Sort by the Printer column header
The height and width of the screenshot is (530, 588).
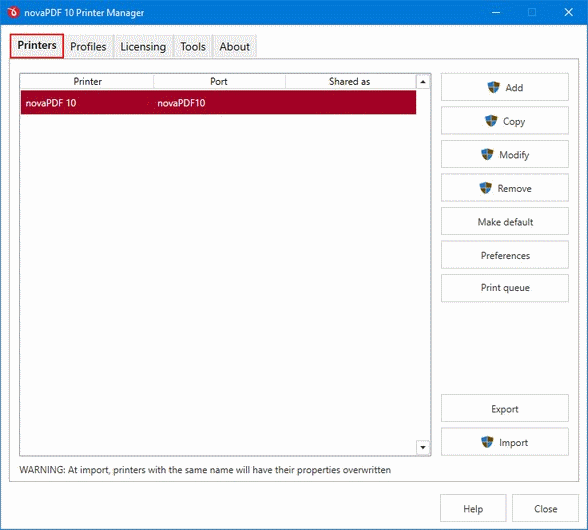pos(87,81)
